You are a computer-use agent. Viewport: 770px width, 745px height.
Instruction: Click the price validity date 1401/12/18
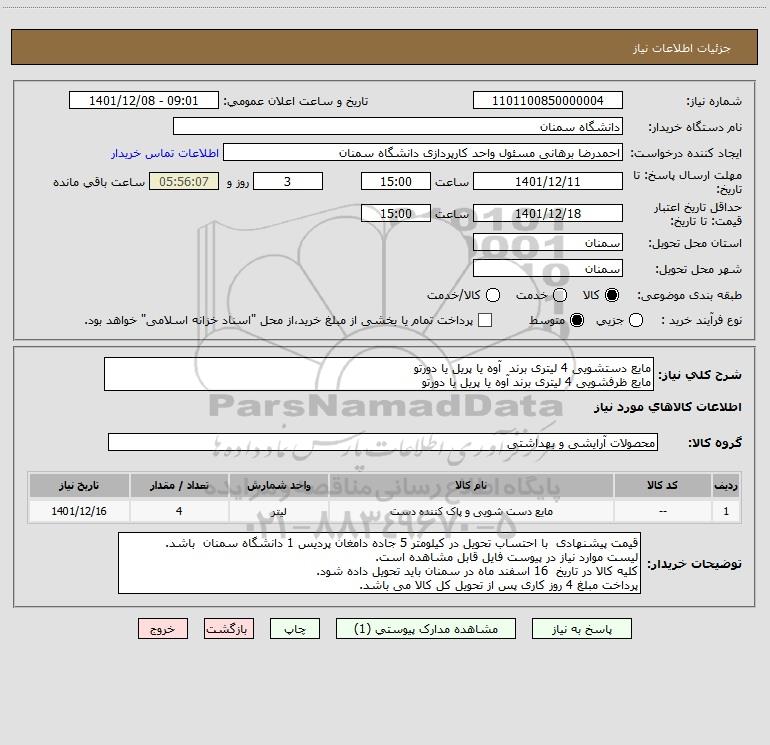tap(548, 213)
